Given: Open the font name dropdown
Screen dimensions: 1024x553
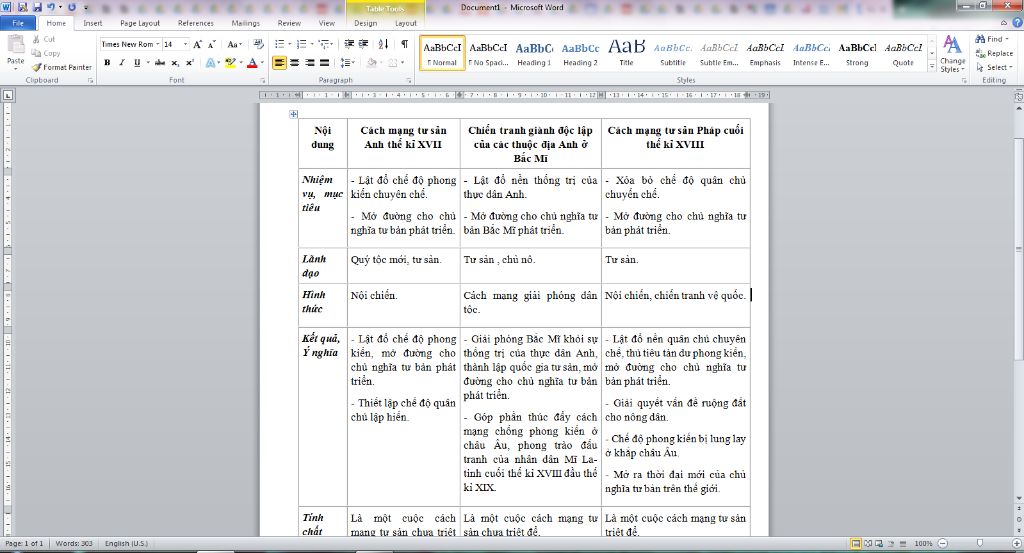Looking at the screenshot, I should [x=157, y=44].
